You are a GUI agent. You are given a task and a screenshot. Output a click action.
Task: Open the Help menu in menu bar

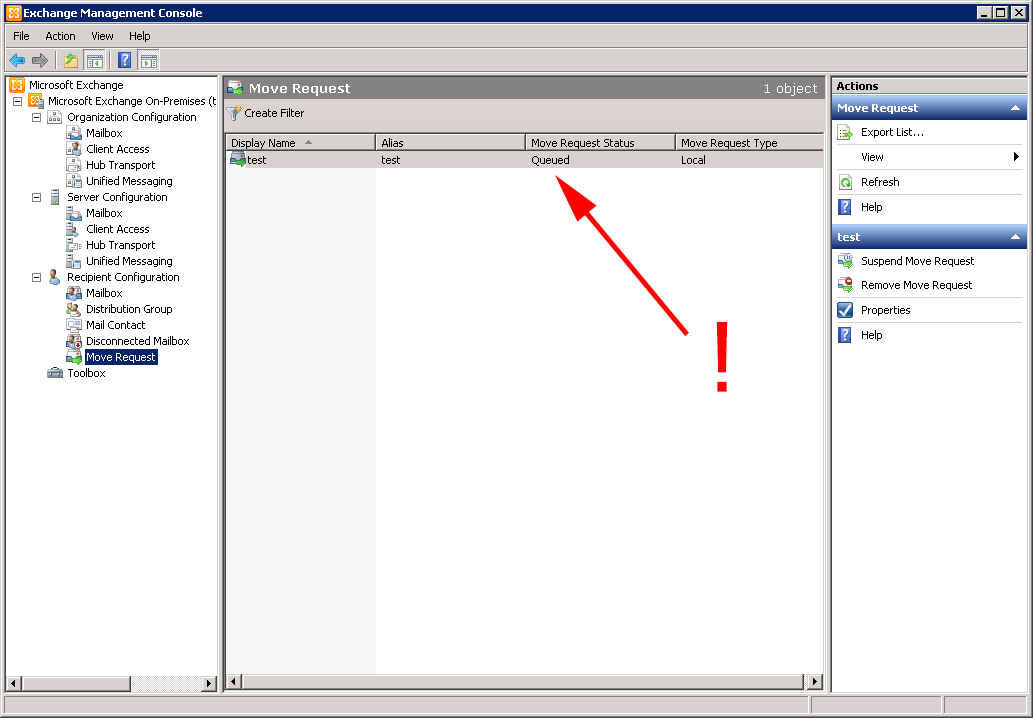point(140,36)
